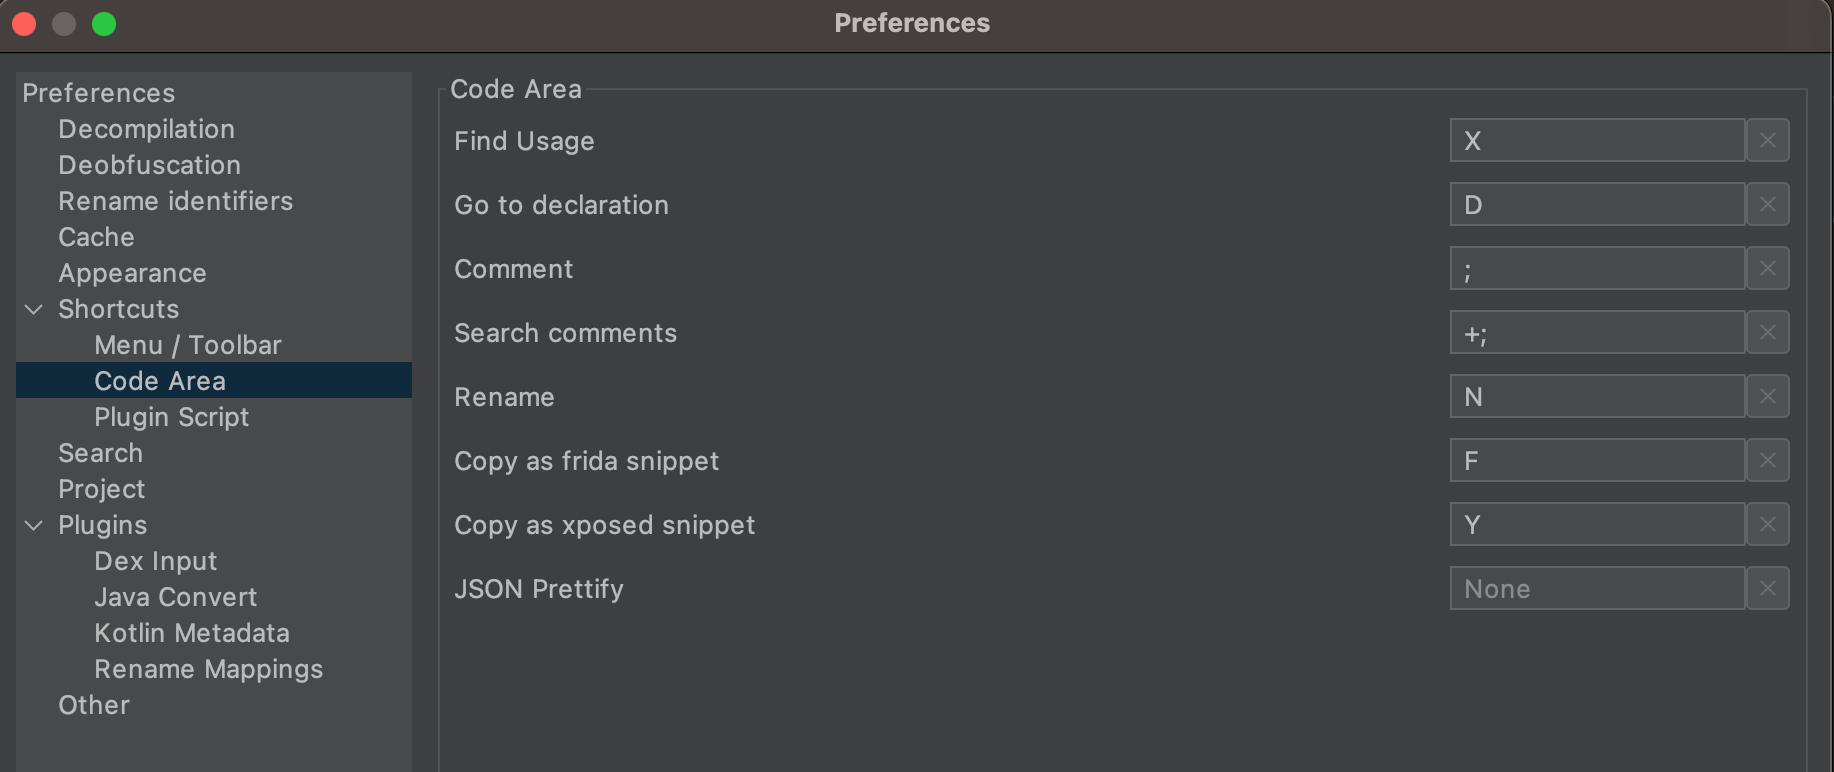The height and width of the screenshot is (772, 1834).
Task: Collapse the Shortcuts section
Action: (33, 309)
